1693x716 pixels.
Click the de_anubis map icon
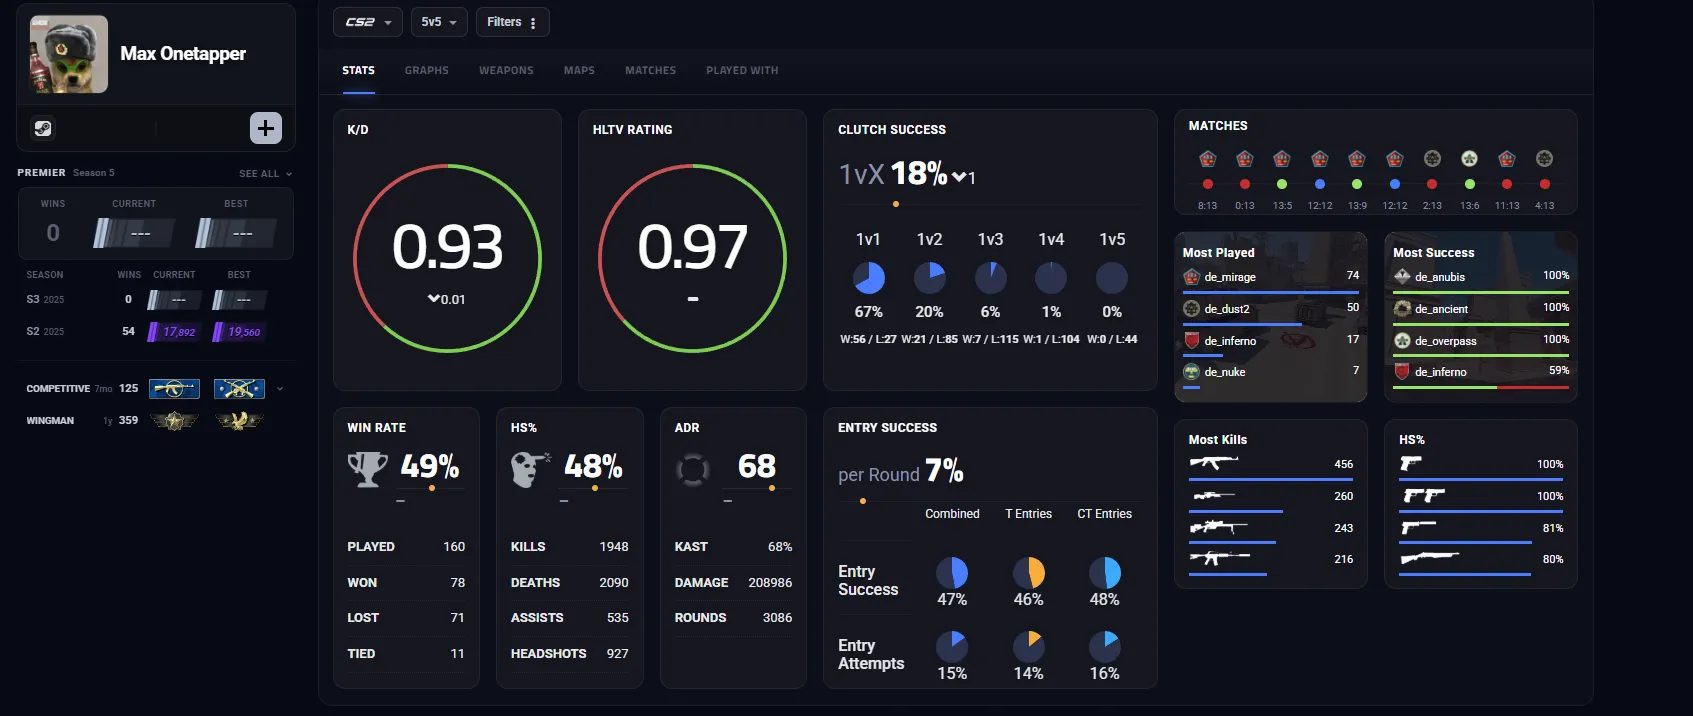pyautogui.click(x=1402, y=276)
